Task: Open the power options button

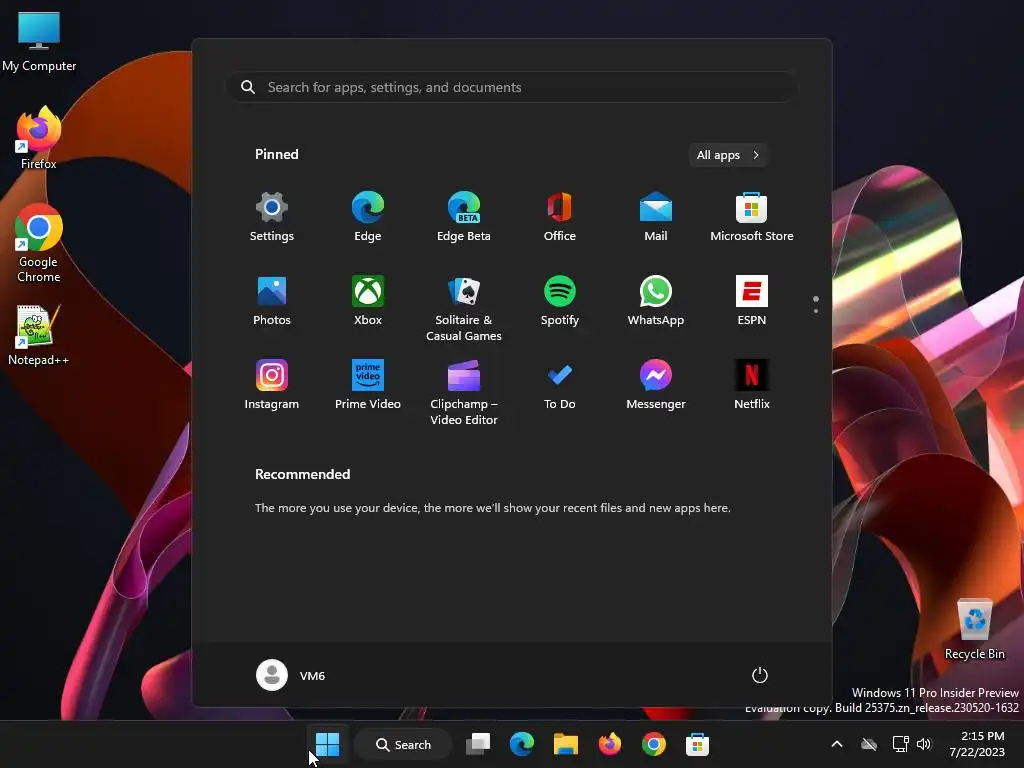Action: (x=760, y=675)
